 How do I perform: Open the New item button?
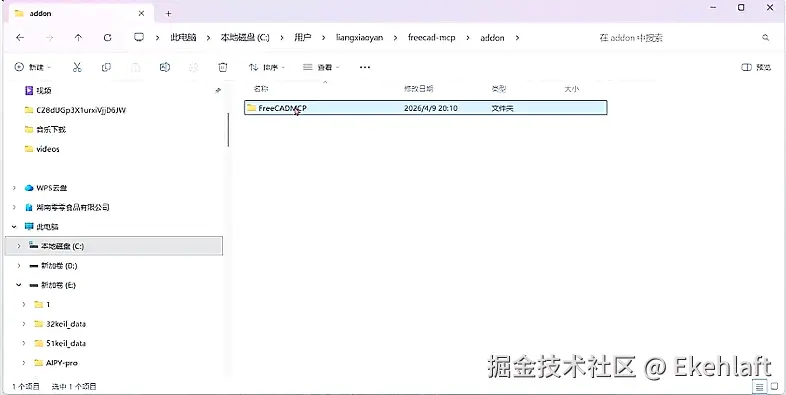click(x=33, y=67)
